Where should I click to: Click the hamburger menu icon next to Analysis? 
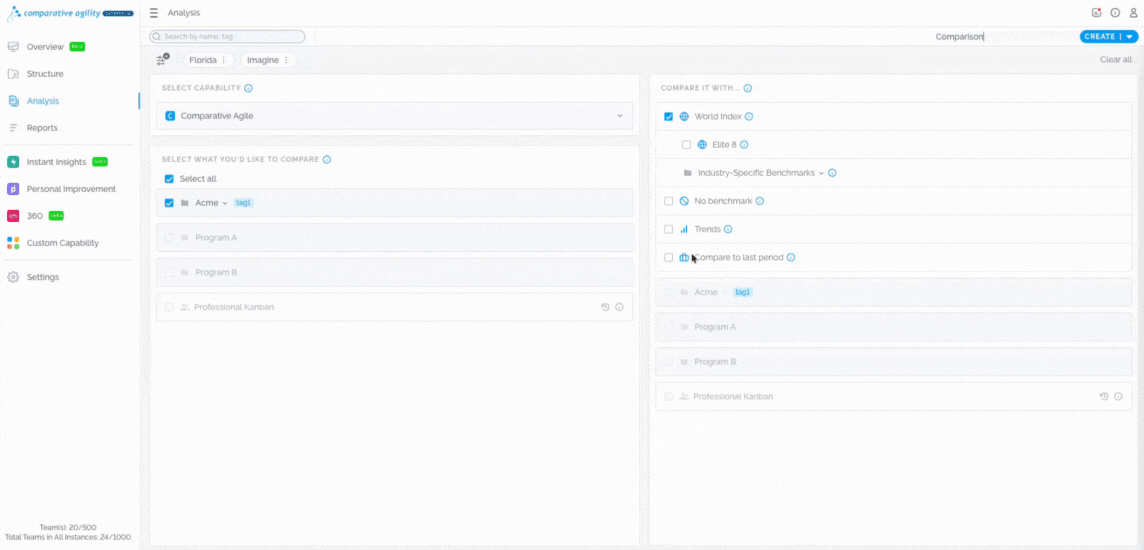click(154, 13)
